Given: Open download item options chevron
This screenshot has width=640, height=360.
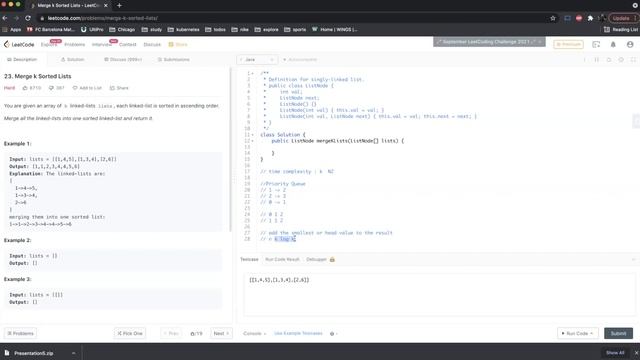Looking at the screenshot, I should click(73, 353).
